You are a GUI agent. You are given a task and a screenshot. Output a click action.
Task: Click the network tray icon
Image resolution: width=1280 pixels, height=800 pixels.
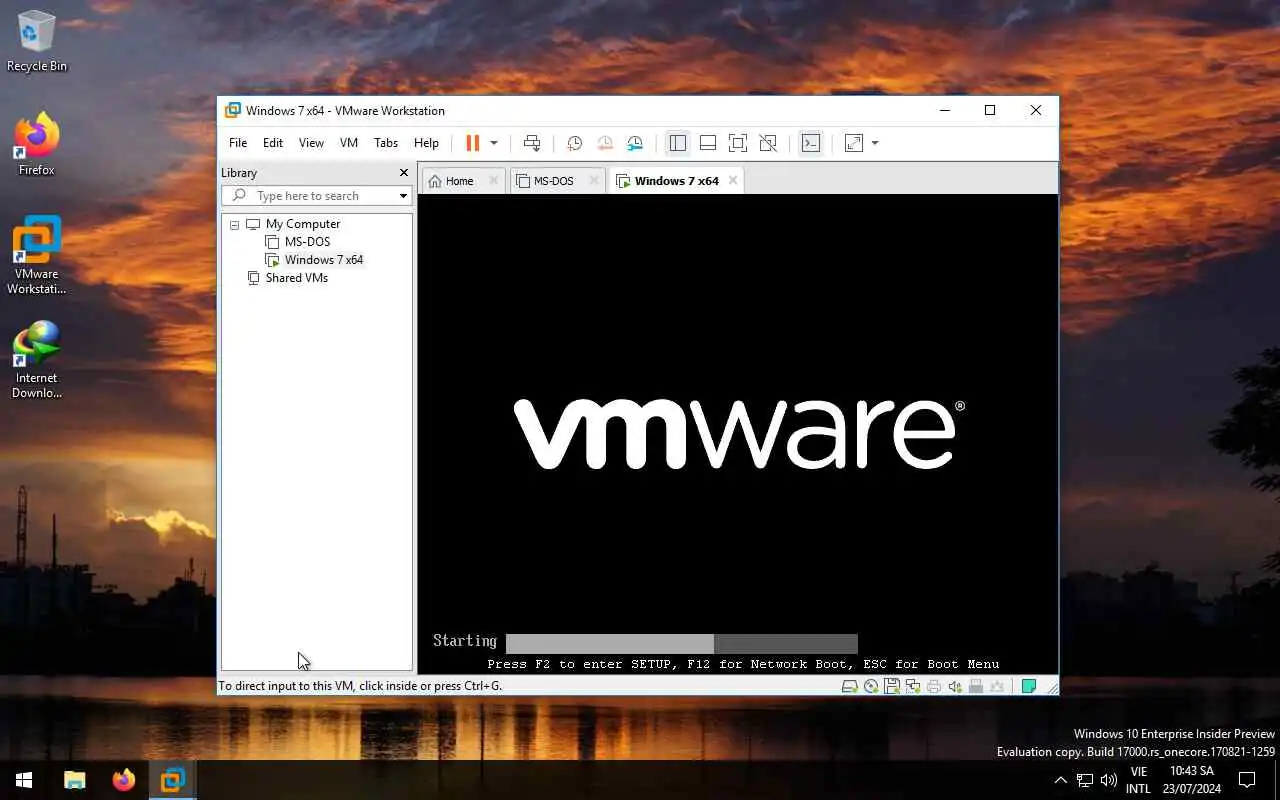point(1084,780)
